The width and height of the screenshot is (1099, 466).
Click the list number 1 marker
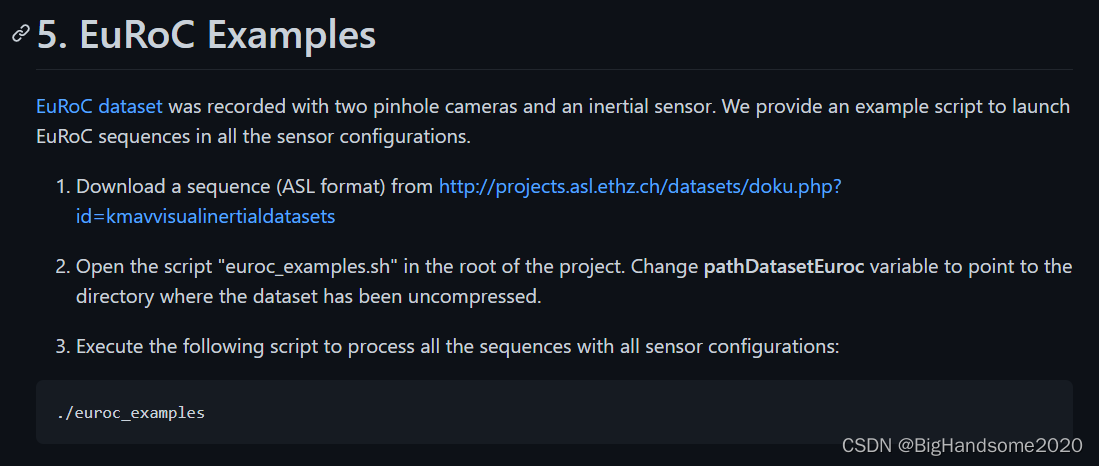click(63, 186)
